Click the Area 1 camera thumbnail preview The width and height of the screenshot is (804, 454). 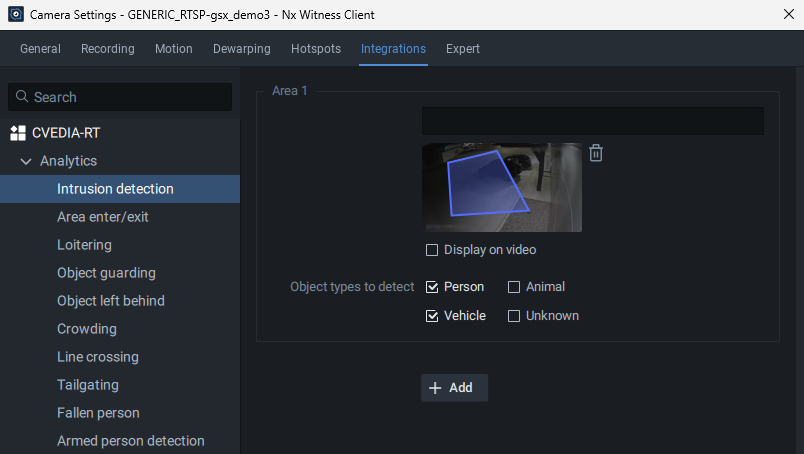click(x=502, y=187)
